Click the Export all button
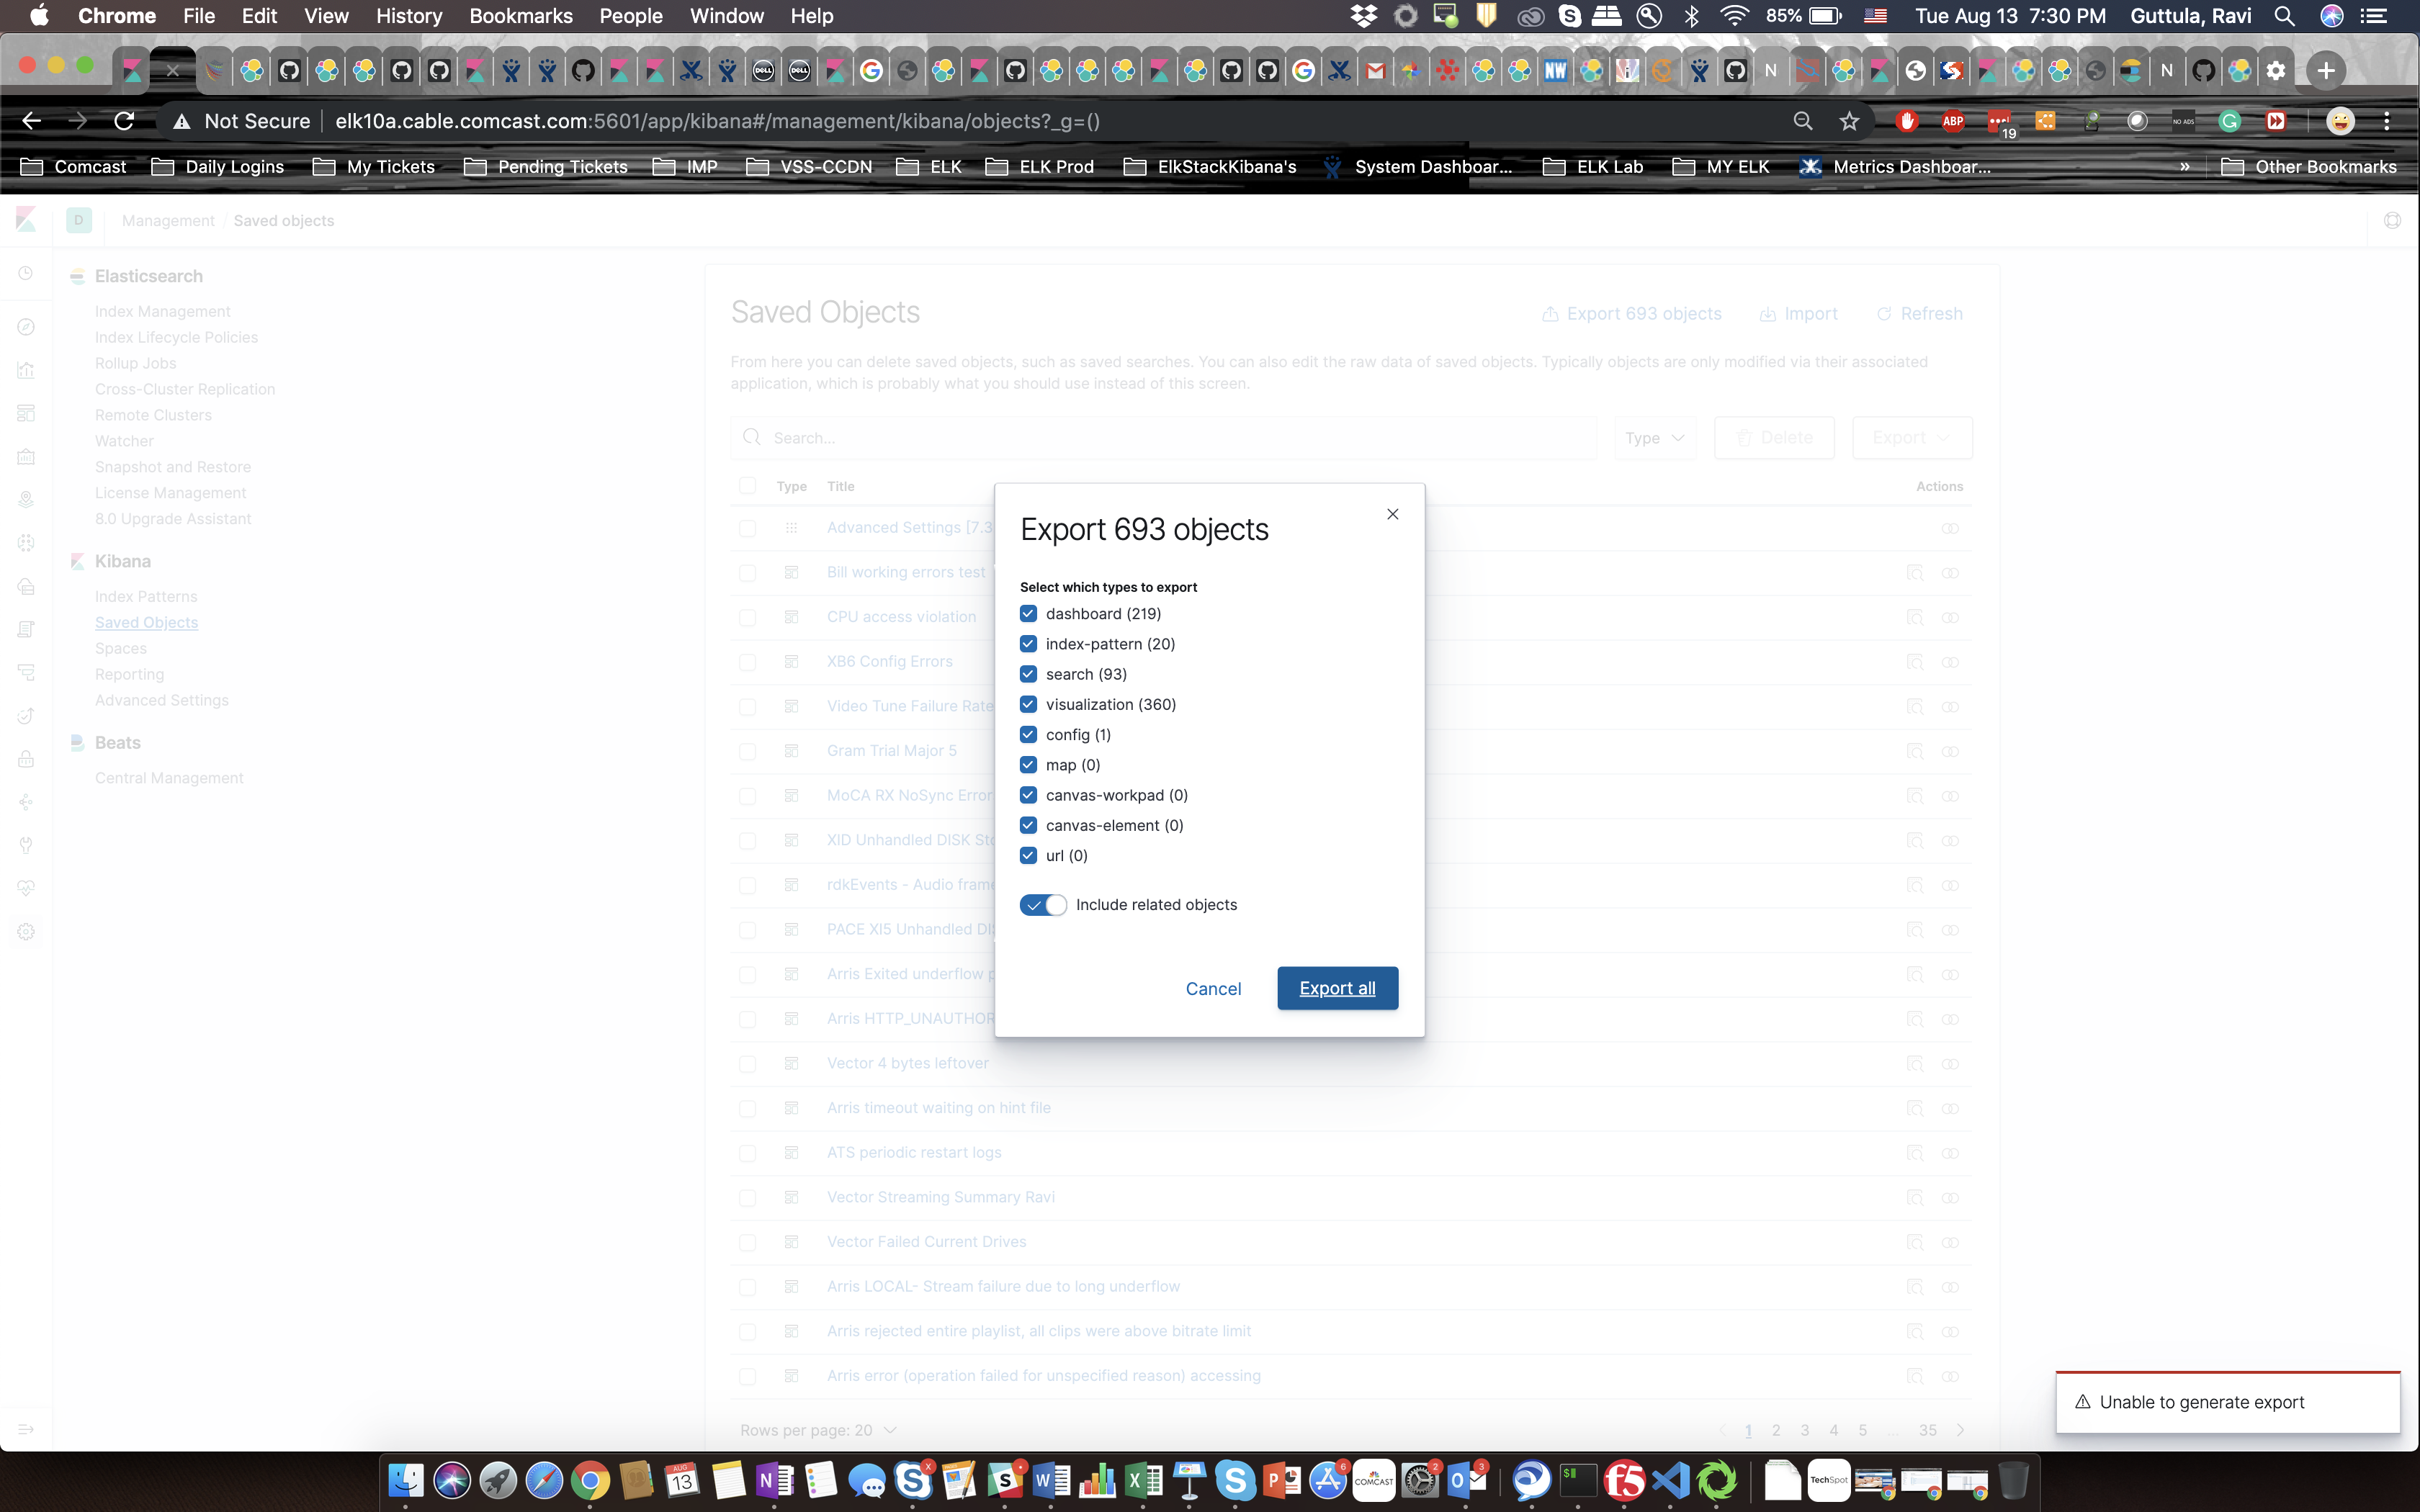The height and width of the screenshot is (1512, 2420). 1337,988
